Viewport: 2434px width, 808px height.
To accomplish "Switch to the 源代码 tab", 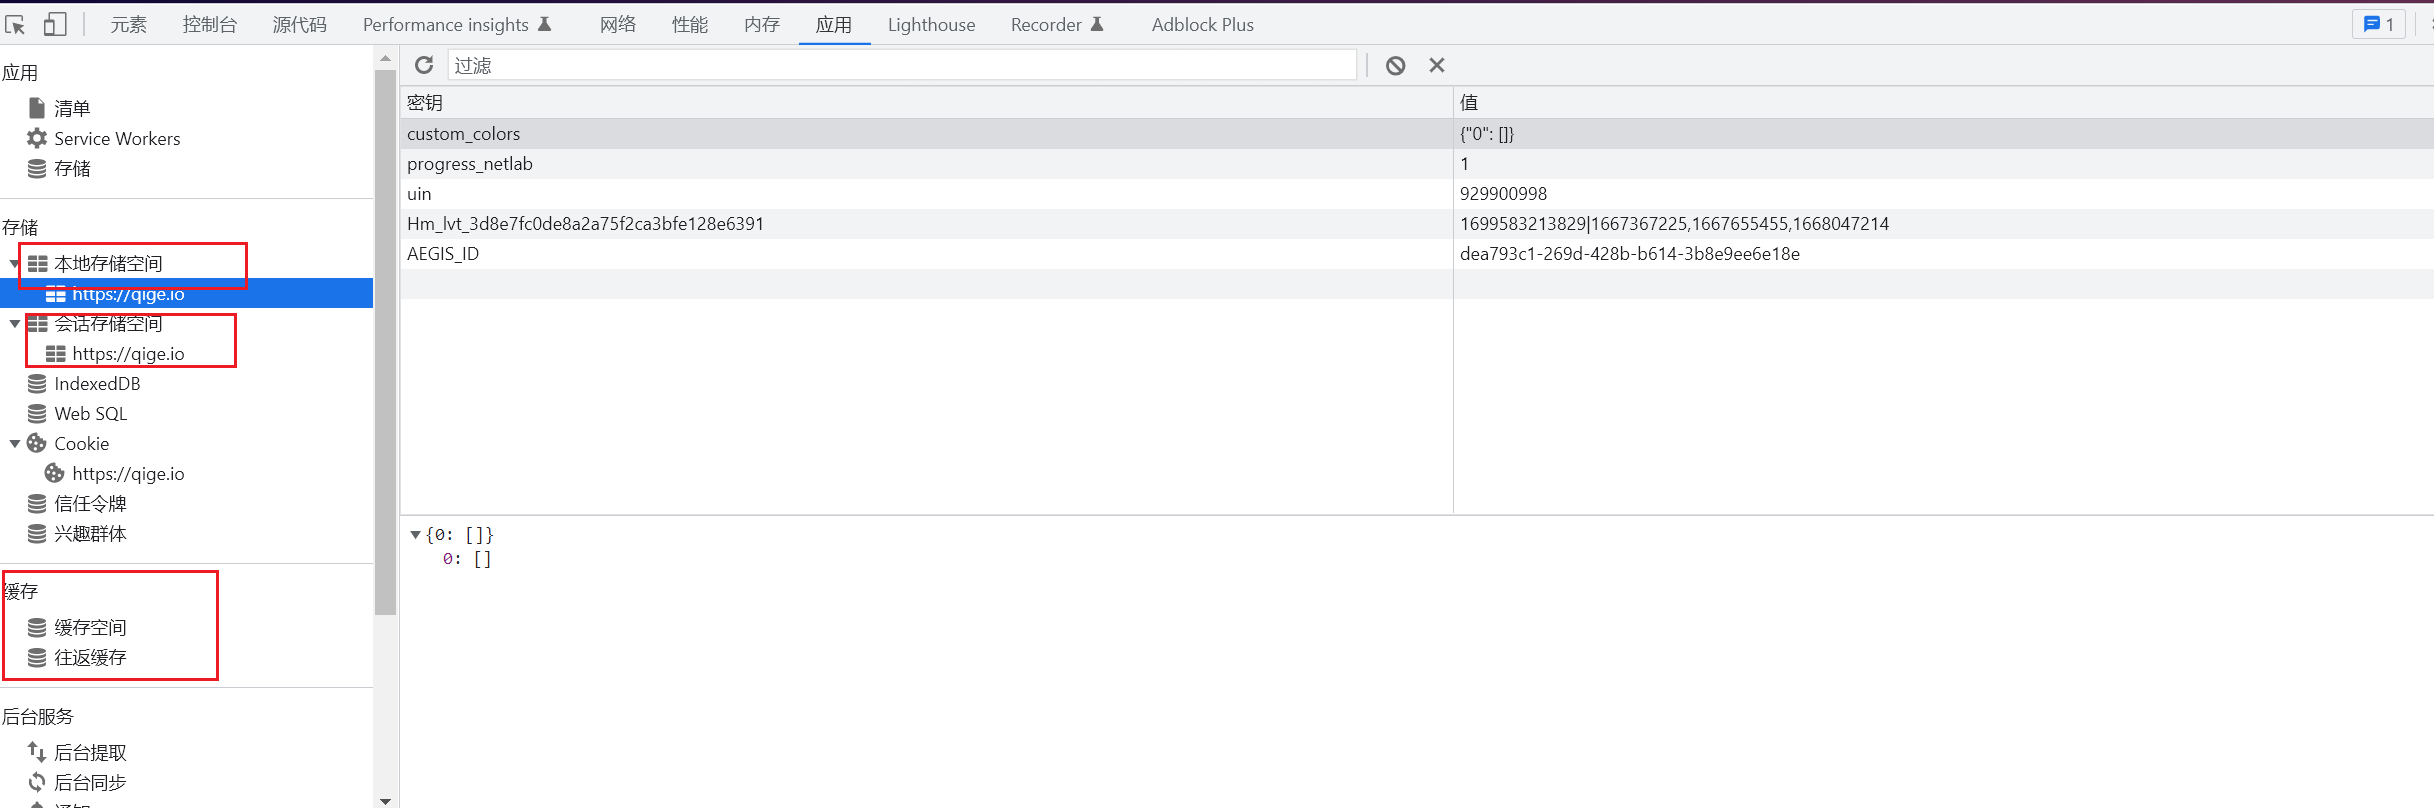I will point(300,24).
